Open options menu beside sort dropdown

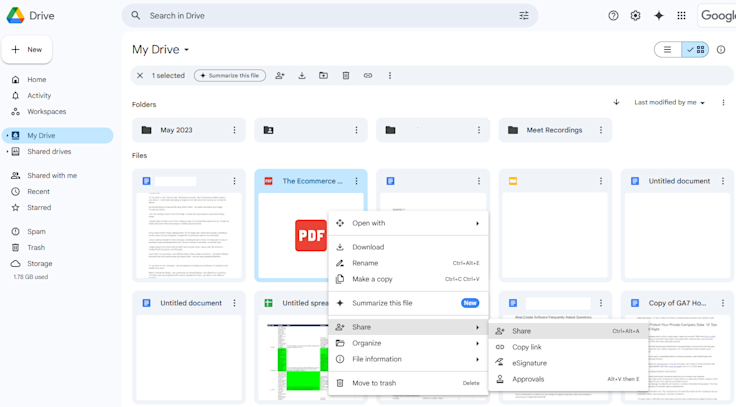tap(723, 102)
